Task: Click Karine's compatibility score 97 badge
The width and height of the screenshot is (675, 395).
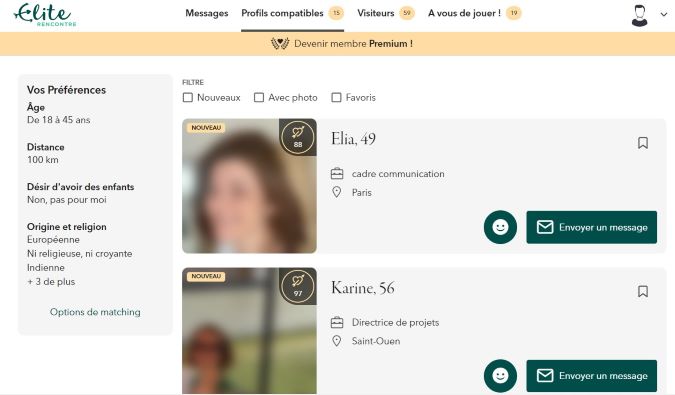Action: click(x=298, y=286)
